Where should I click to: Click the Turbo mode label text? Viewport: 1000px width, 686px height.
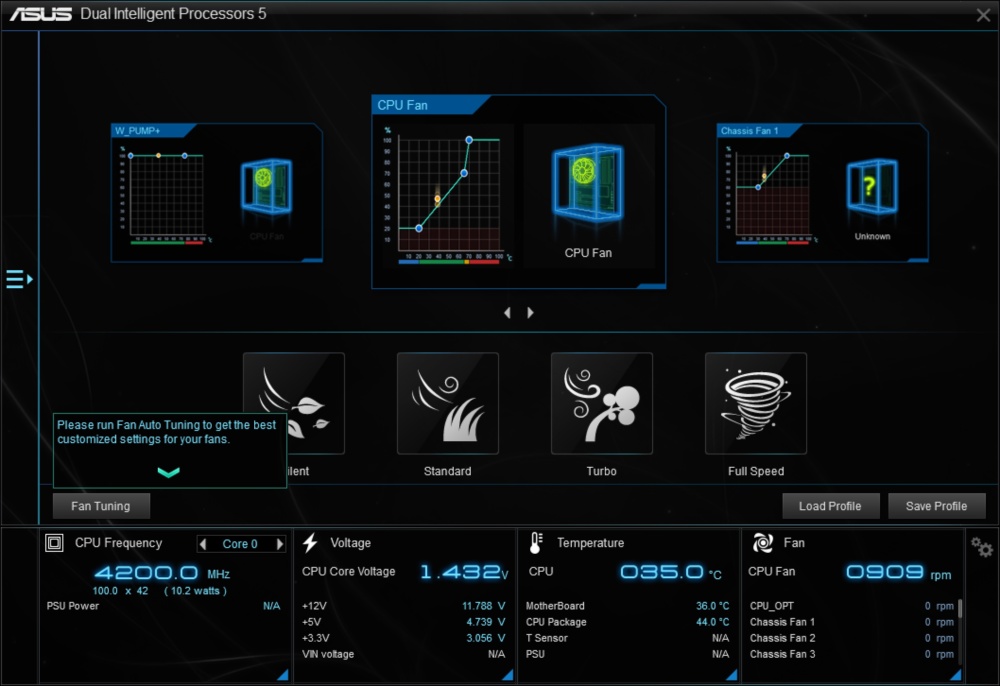coord(601,471)
